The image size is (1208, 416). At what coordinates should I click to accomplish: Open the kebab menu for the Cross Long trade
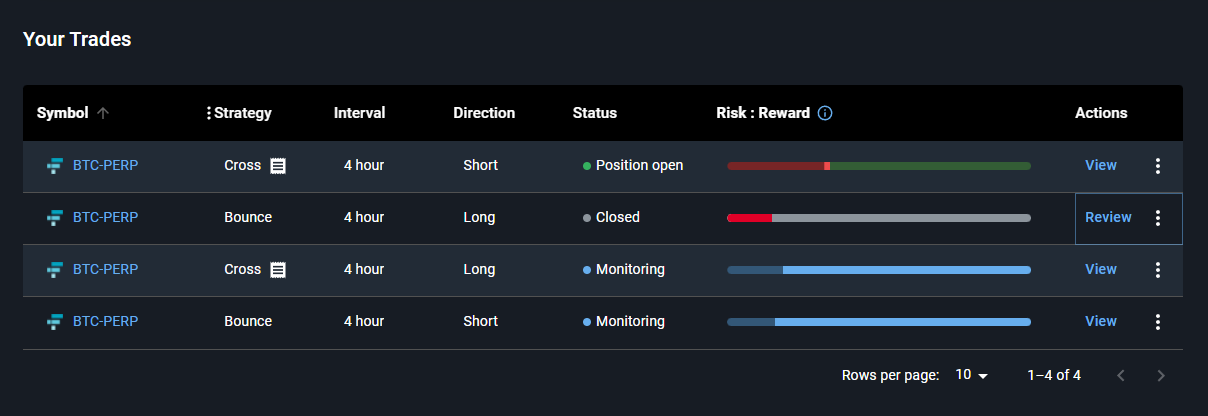[x=1158, y=270]
